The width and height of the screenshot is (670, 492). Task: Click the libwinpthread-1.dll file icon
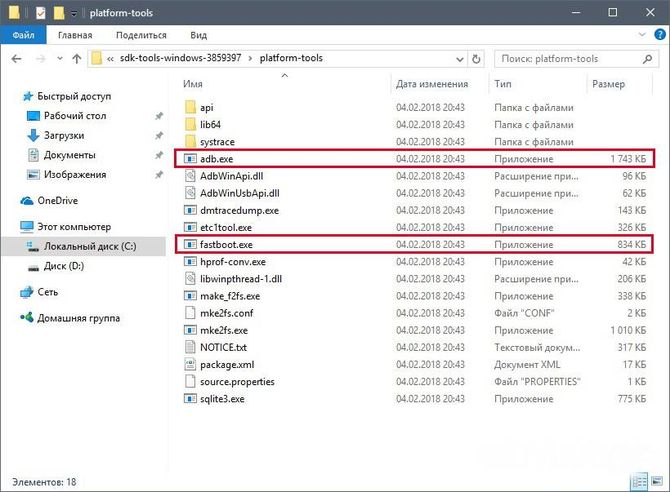tap(190, 279)
